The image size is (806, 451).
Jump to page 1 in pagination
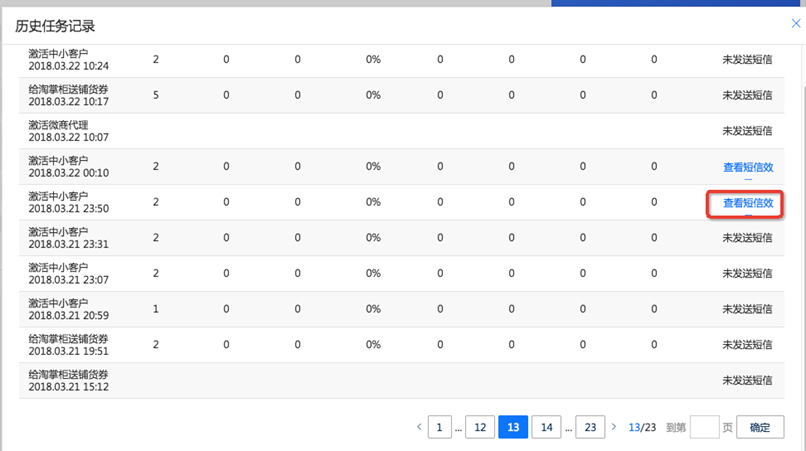pyautogui.click(x=439, y=427)
